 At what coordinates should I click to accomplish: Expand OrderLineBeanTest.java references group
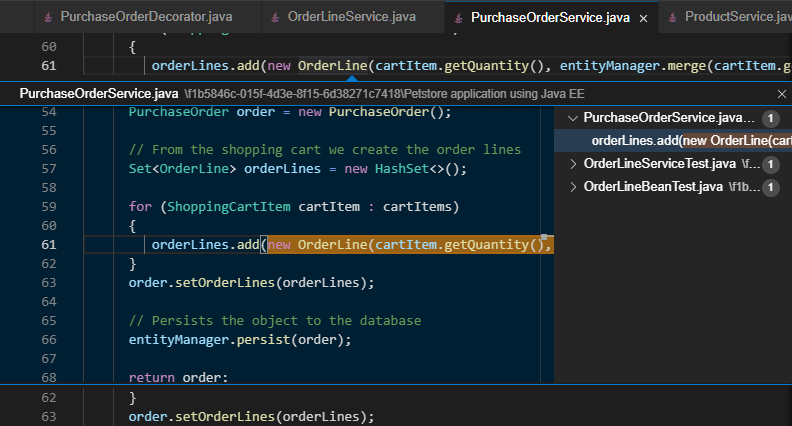click(573, 187)
